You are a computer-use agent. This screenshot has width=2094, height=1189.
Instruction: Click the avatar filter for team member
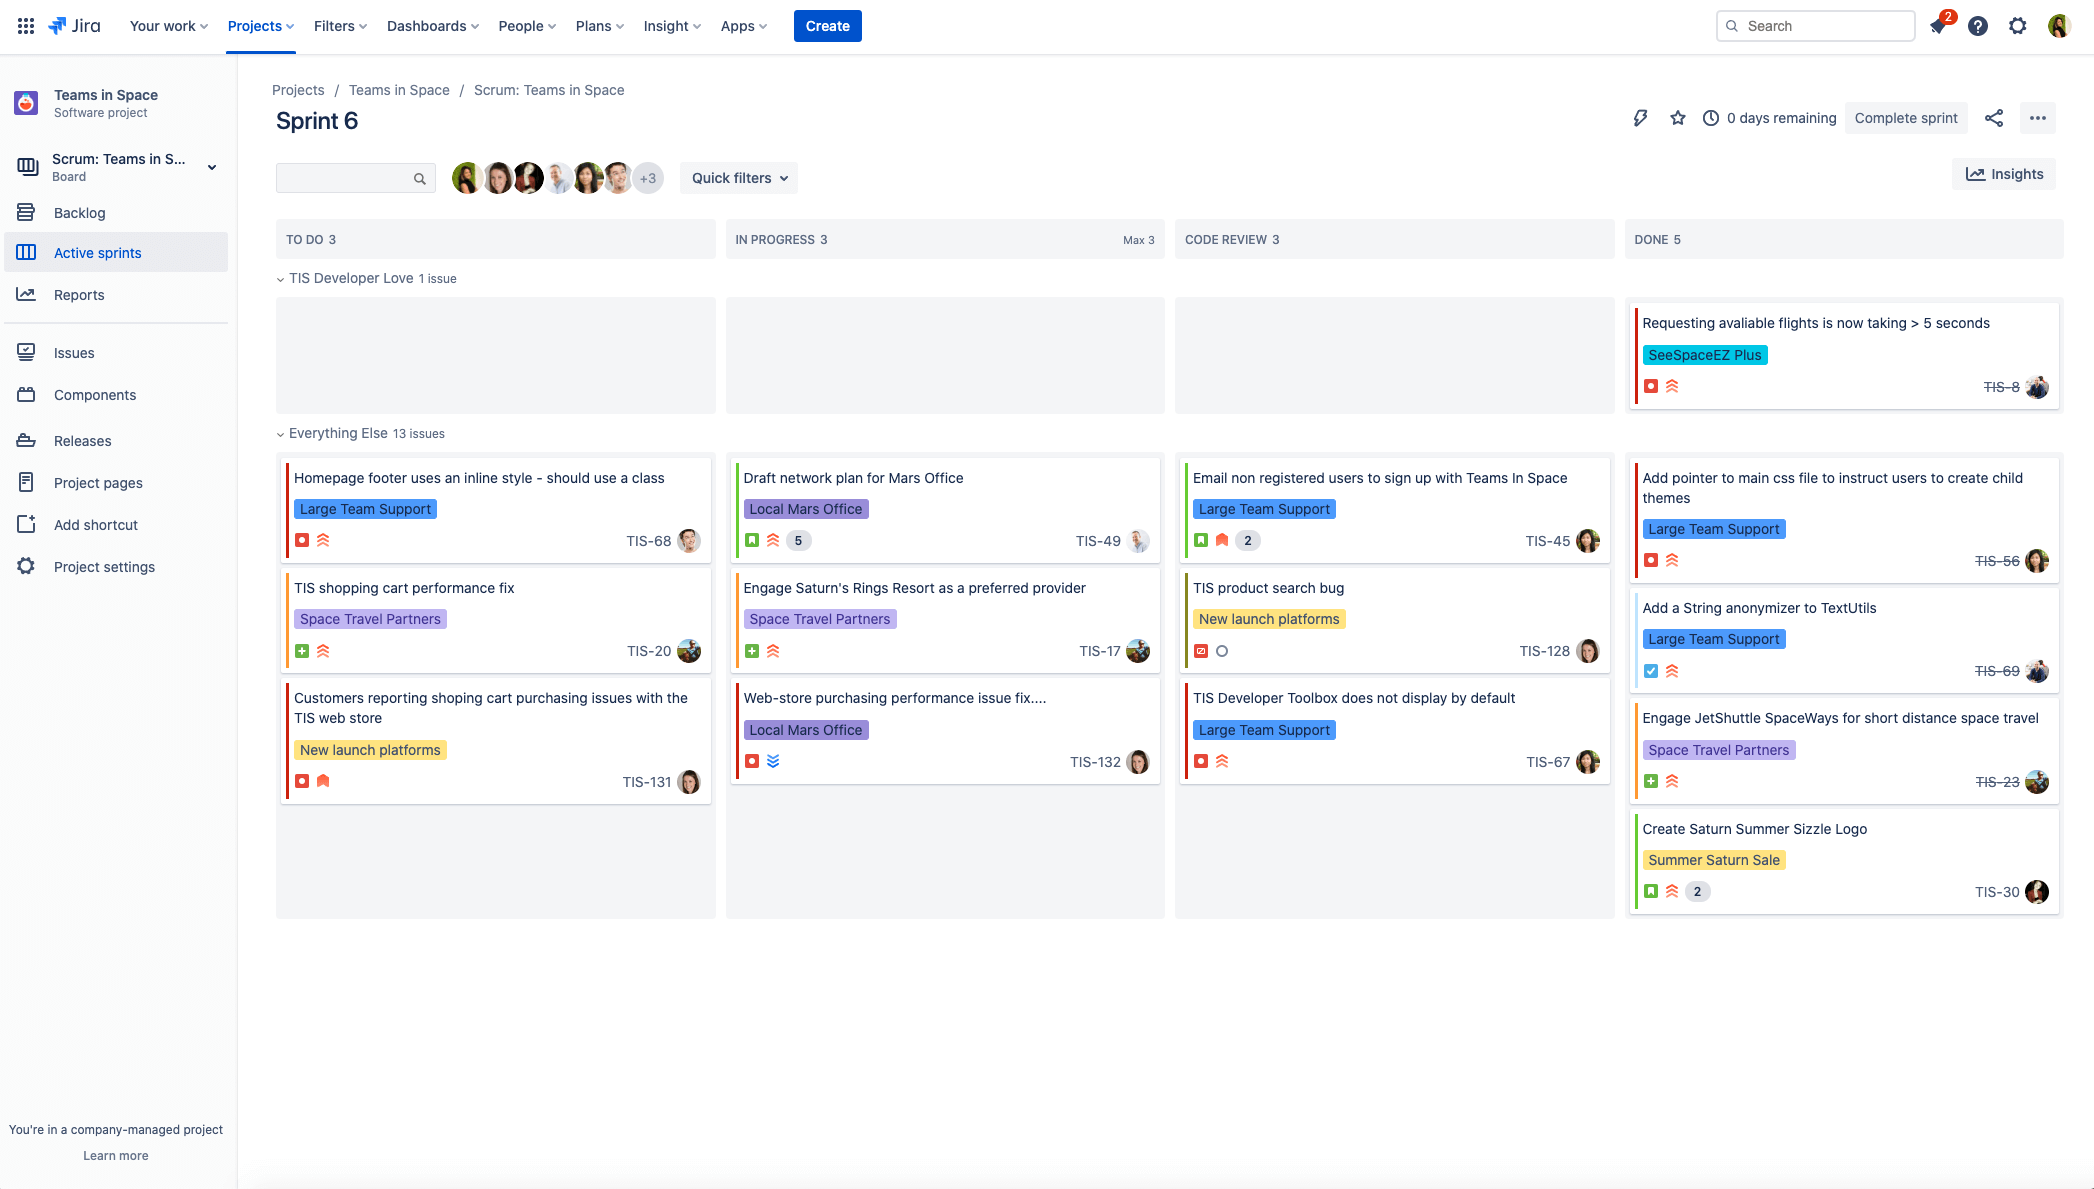click(x=466, y=177)
